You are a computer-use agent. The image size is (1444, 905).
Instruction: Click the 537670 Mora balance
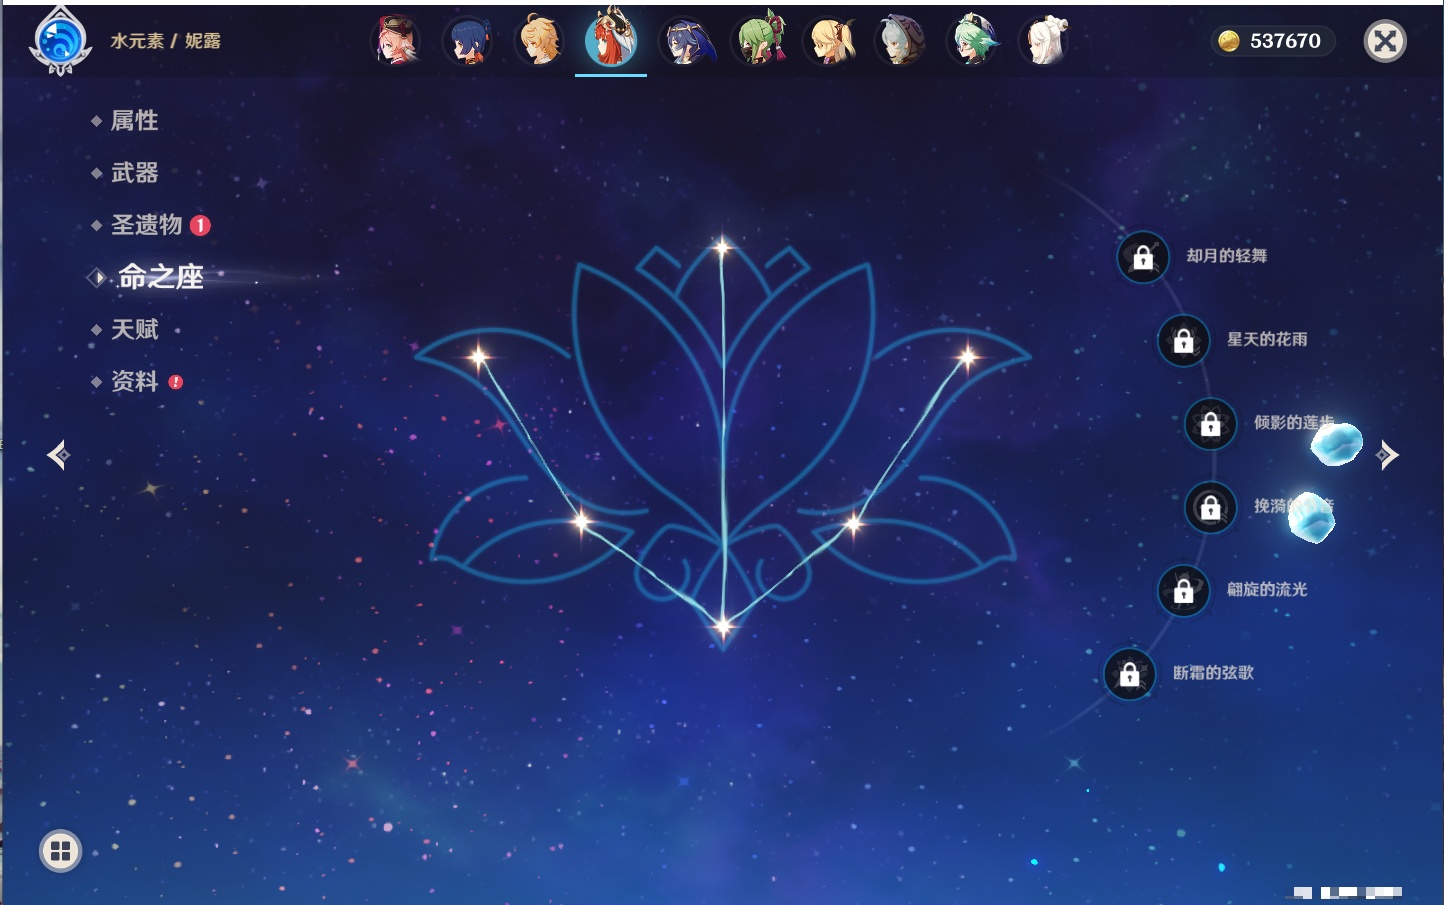click(x=1273, y=41)
